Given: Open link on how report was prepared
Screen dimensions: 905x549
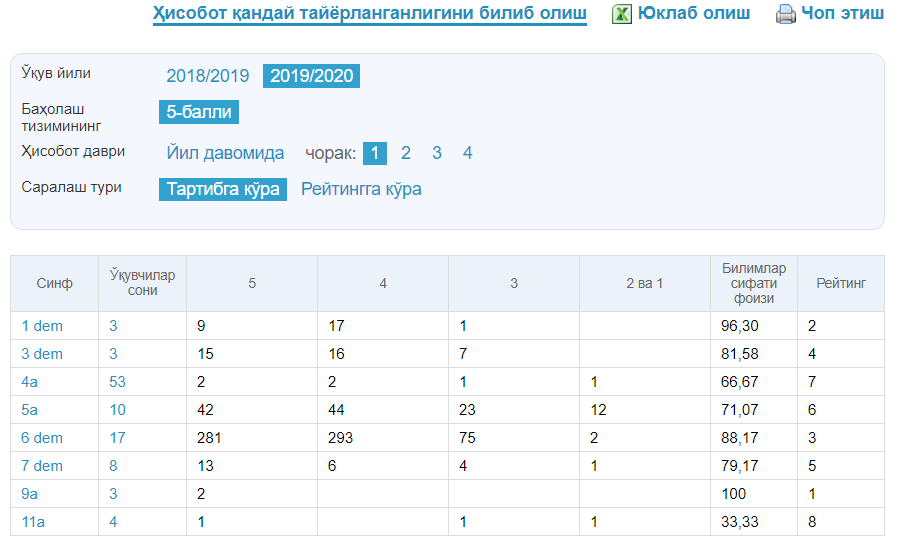Looking at the screenshot, I should [x=369, y=14].
